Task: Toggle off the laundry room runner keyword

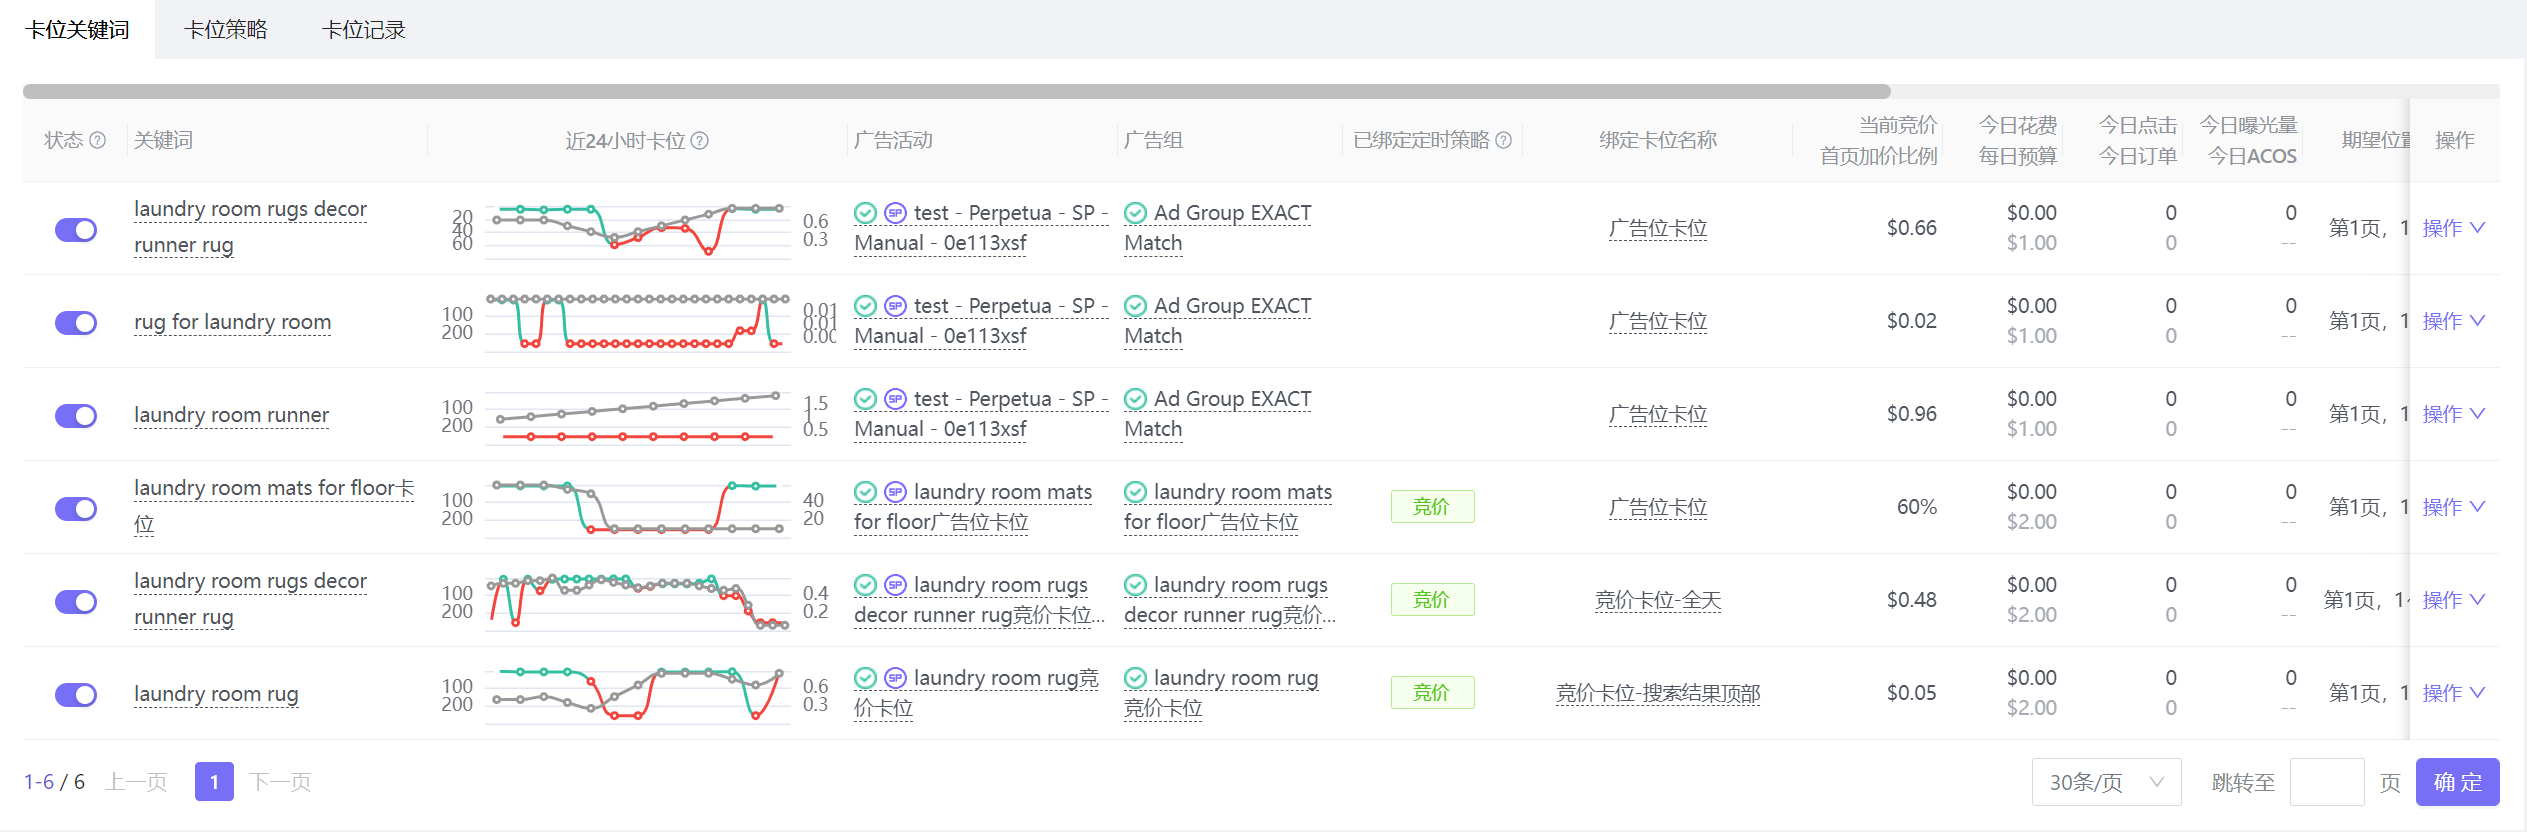Action: point(76,415)
